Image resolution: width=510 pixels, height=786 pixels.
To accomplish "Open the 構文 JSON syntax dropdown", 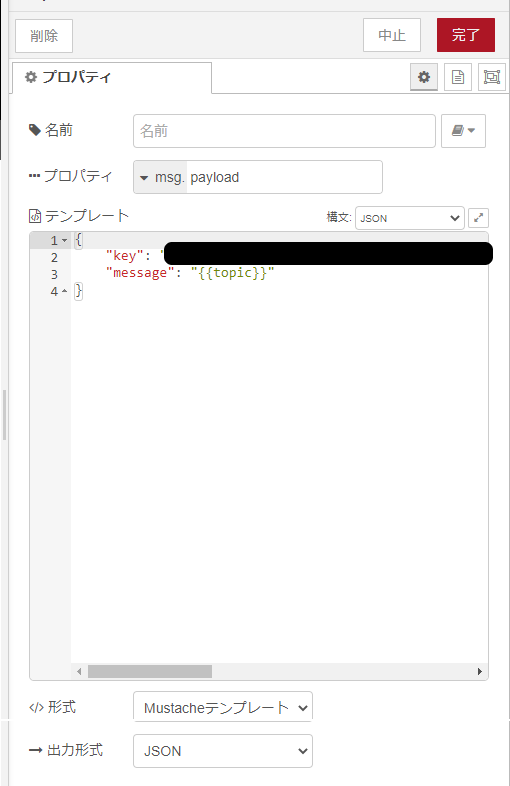I will 410,218.
